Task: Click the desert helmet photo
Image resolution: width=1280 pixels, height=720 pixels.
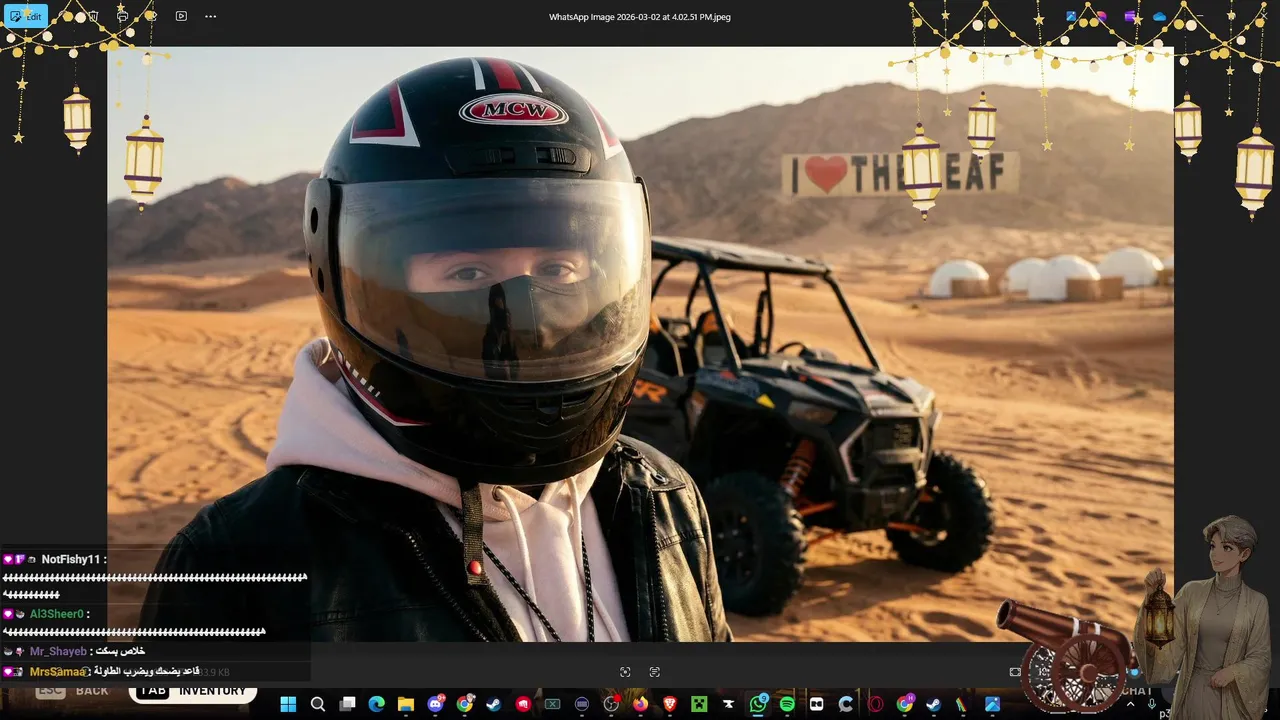Action: (640, 344)
